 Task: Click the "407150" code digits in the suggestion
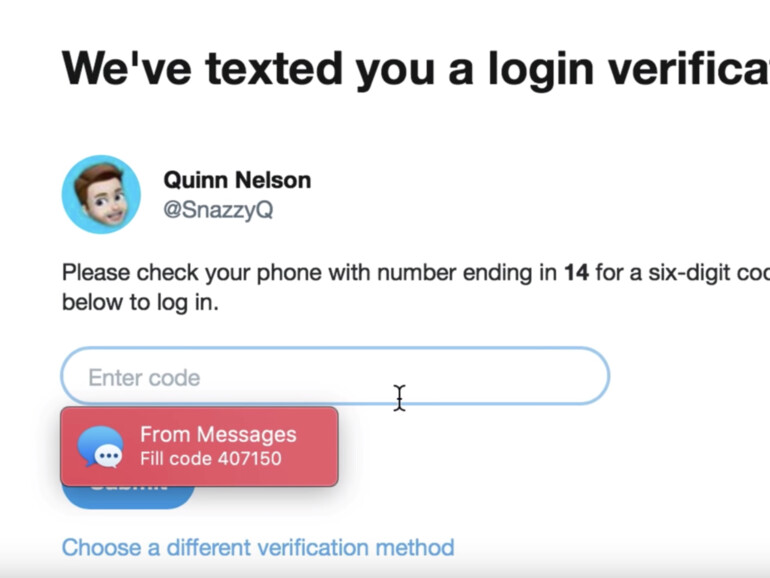point(249,459)
